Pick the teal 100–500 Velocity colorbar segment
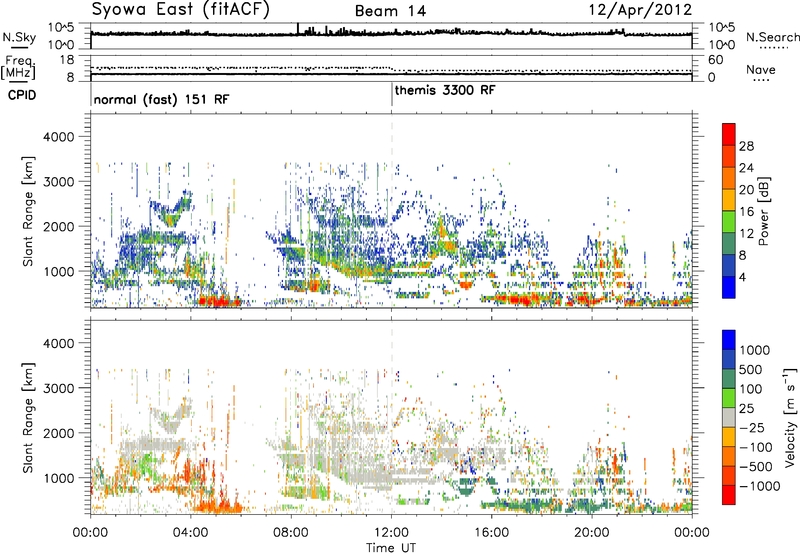Viewport: 800px width, 554px height. click(729, 379)
